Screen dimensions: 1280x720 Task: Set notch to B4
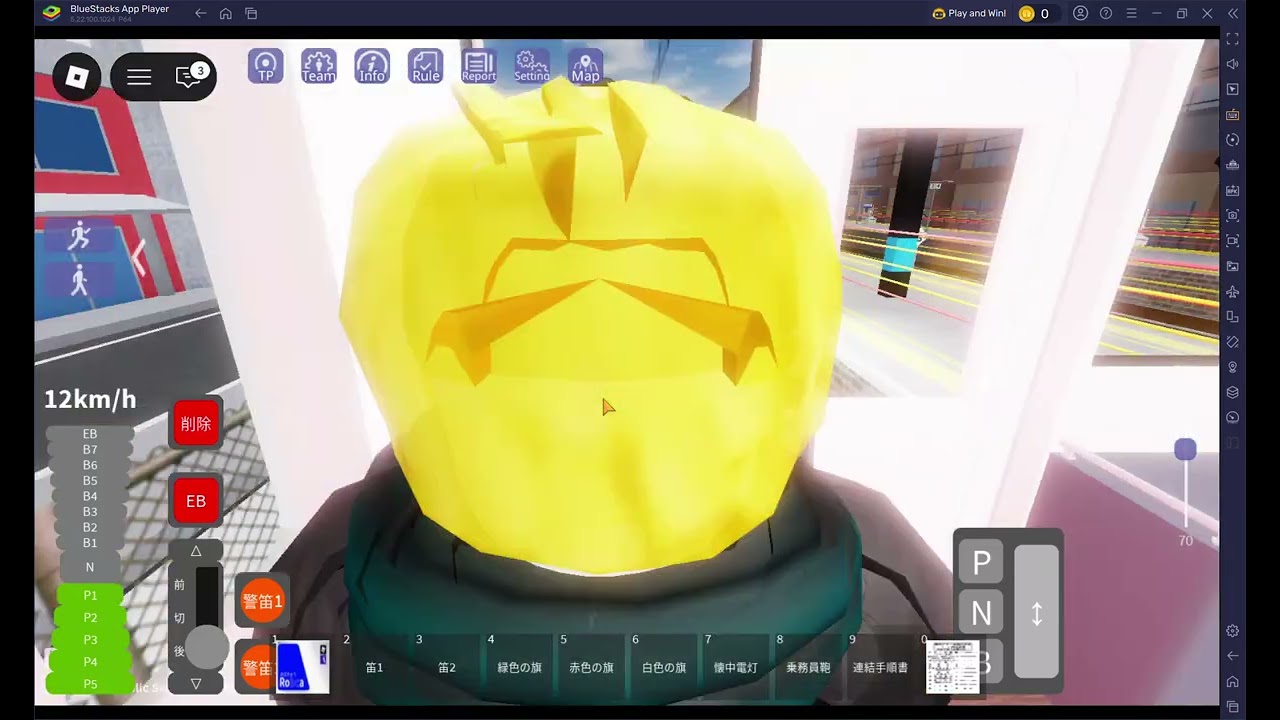[x=90, y=496]
